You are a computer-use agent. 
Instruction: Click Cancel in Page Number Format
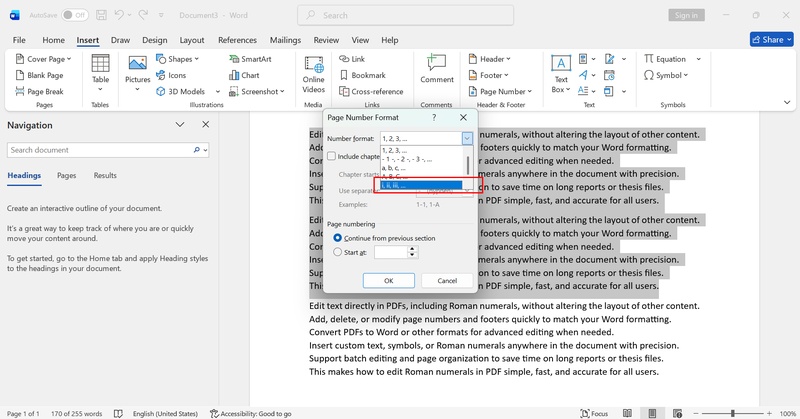click(447, 280)
